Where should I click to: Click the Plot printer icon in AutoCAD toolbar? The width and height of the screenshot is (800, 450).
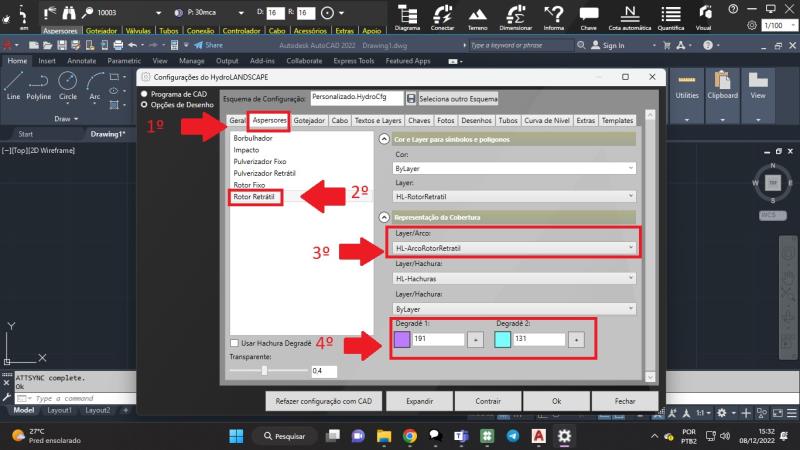pyautogui.click(x=118, y=45)
